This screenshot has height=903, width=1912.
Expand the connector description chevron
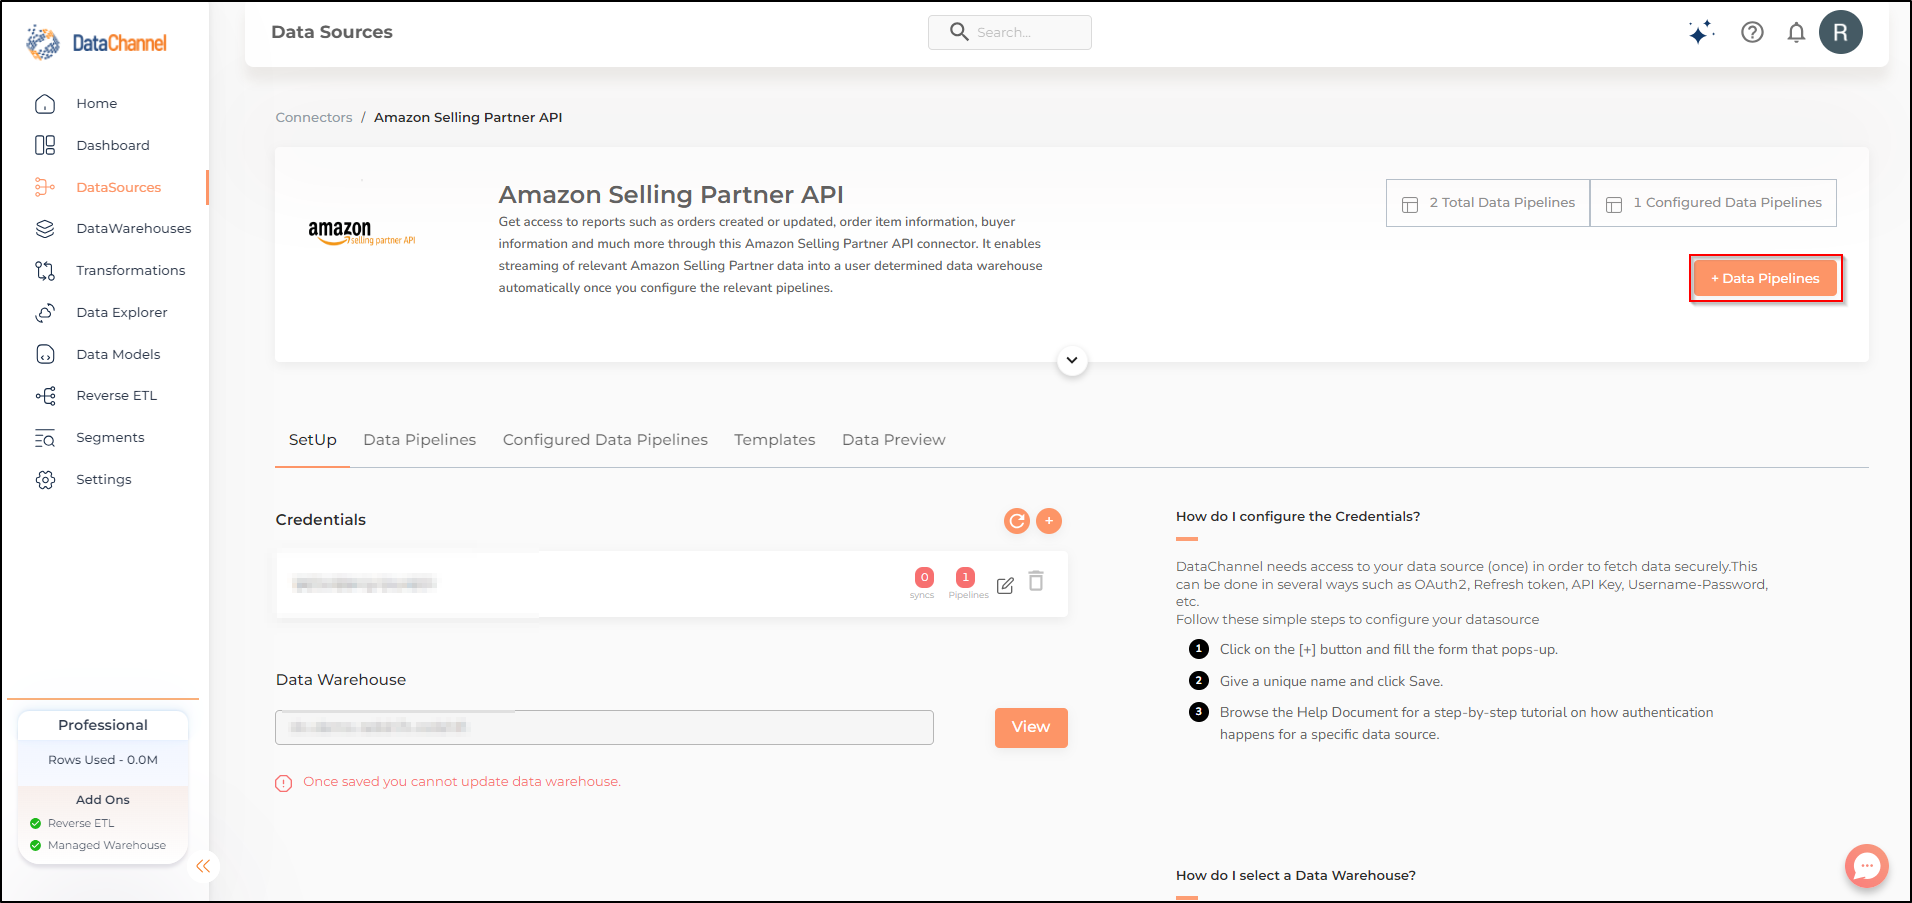pyautogui.click(x=1072, y=360)
